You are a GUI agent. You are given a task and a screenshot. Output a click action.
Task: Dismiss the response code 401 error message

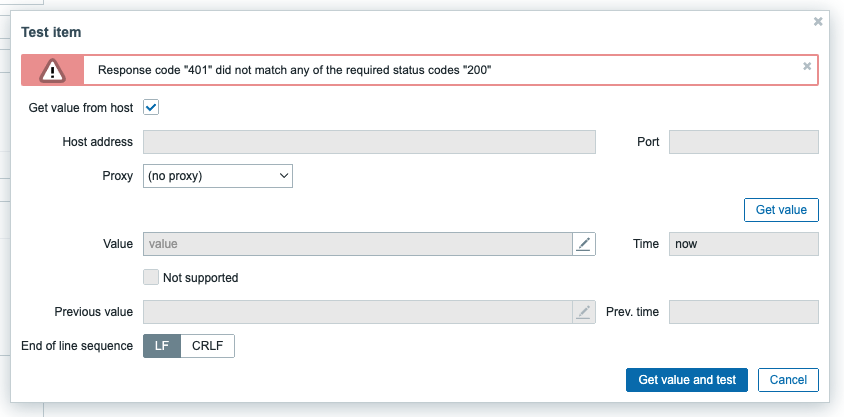807,66
